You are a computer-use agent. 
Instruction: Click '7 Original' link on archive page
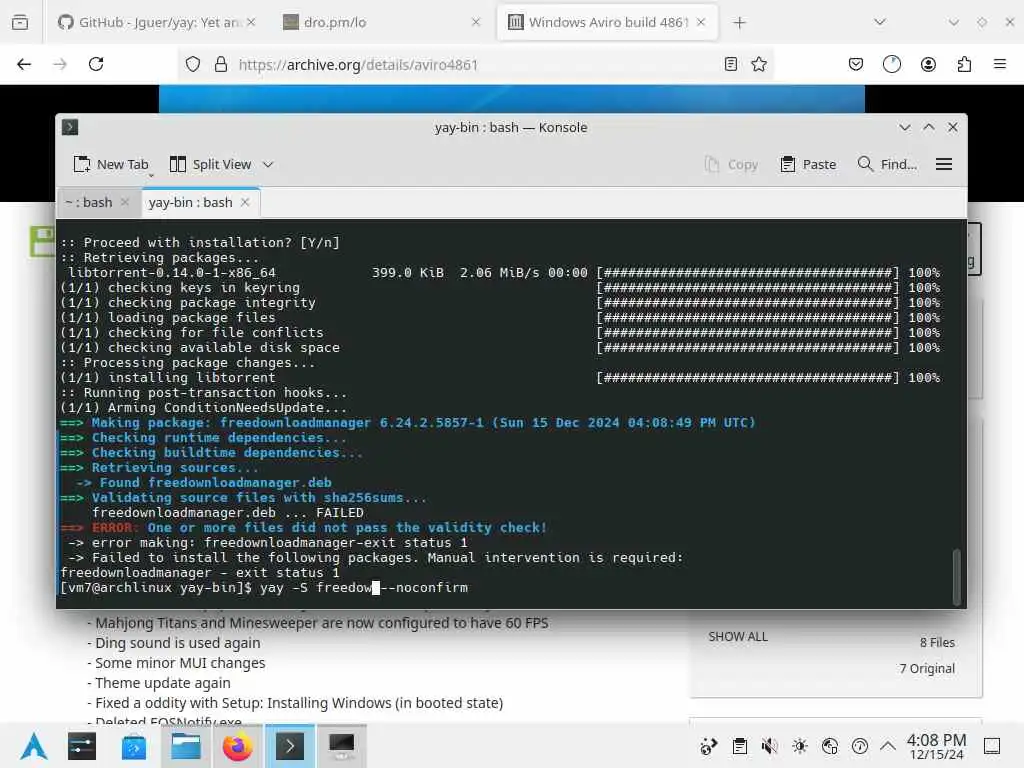pyautogui.click(x=927, y=669)
